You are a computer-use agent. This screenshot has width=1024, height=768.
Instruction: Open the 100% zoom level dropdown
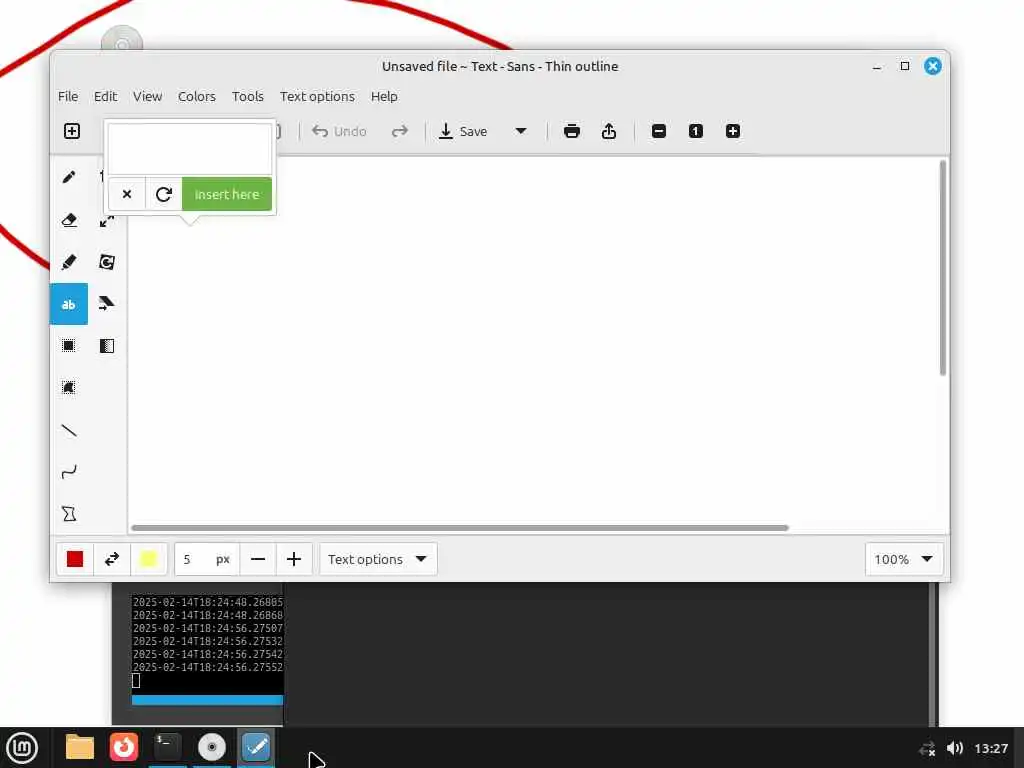point(904,559)
